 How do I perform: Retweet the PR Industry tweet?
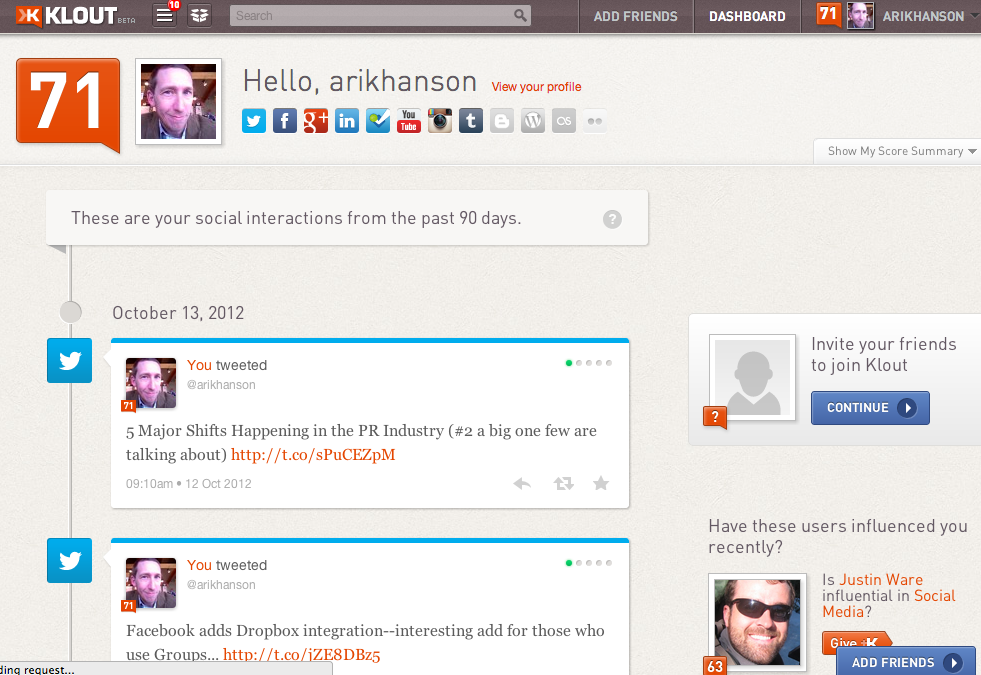(x=563, y=484)
